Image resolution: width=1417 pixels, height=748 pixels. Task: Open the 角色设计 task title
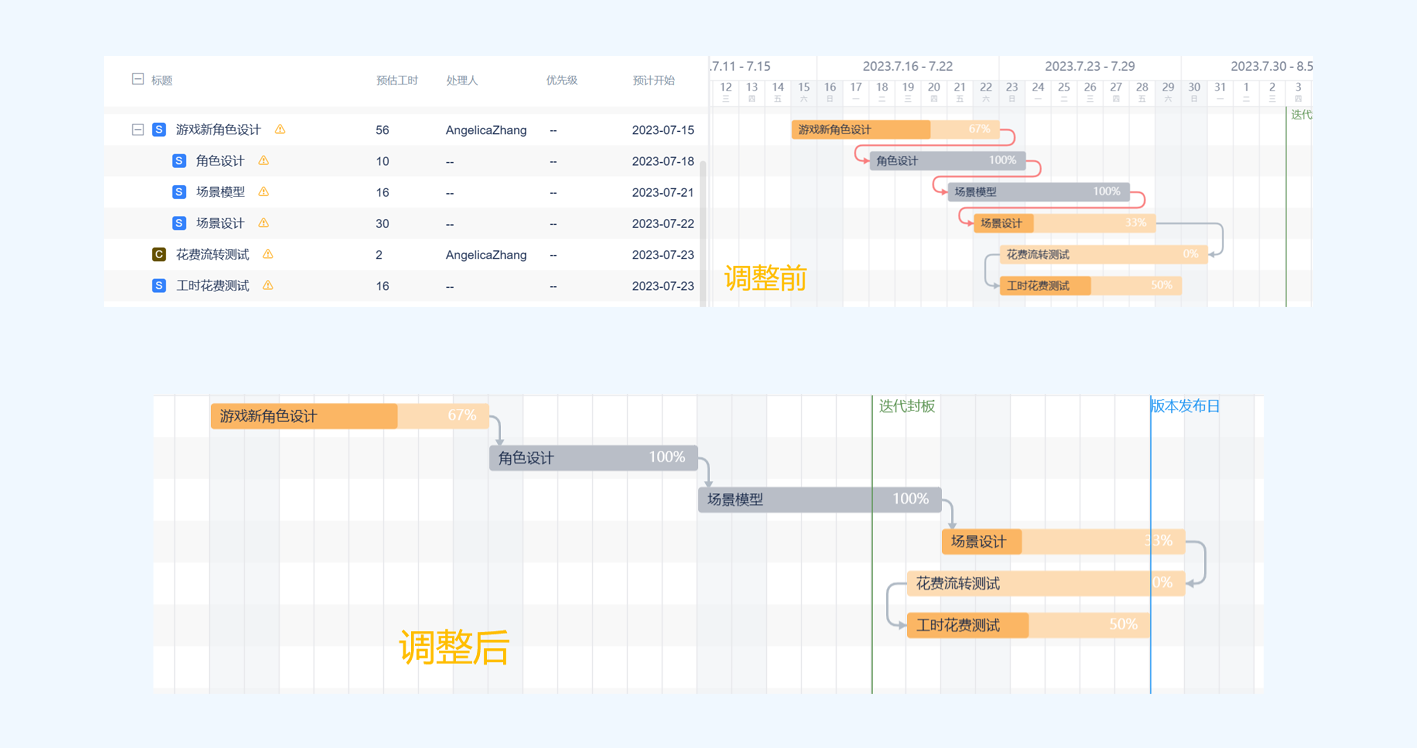point(220,161)
